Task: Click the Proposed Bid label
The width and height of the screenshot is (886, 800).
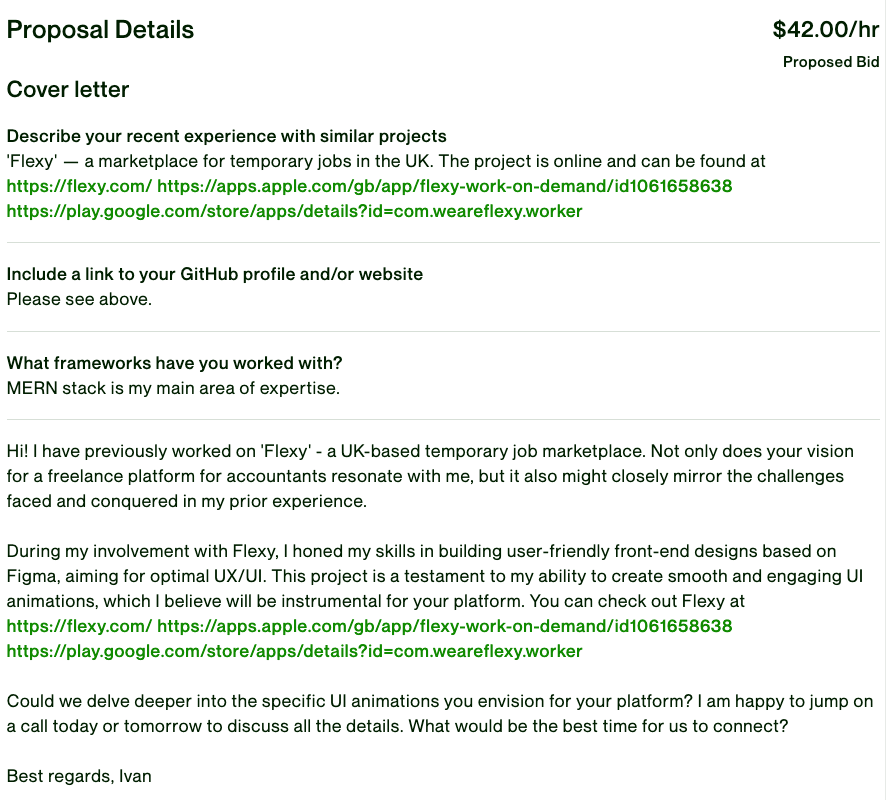Action: pos(831,62)
